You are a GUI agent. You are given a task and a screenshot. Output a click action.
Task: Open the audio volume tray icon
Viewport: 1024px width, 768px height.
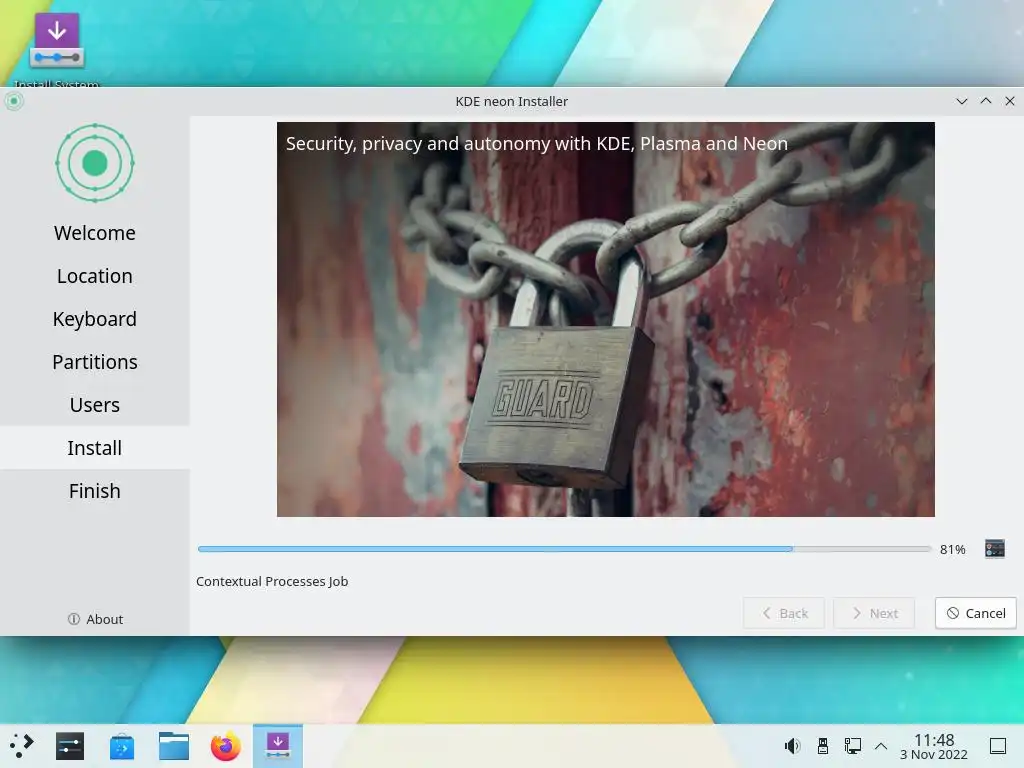[792, 746]
